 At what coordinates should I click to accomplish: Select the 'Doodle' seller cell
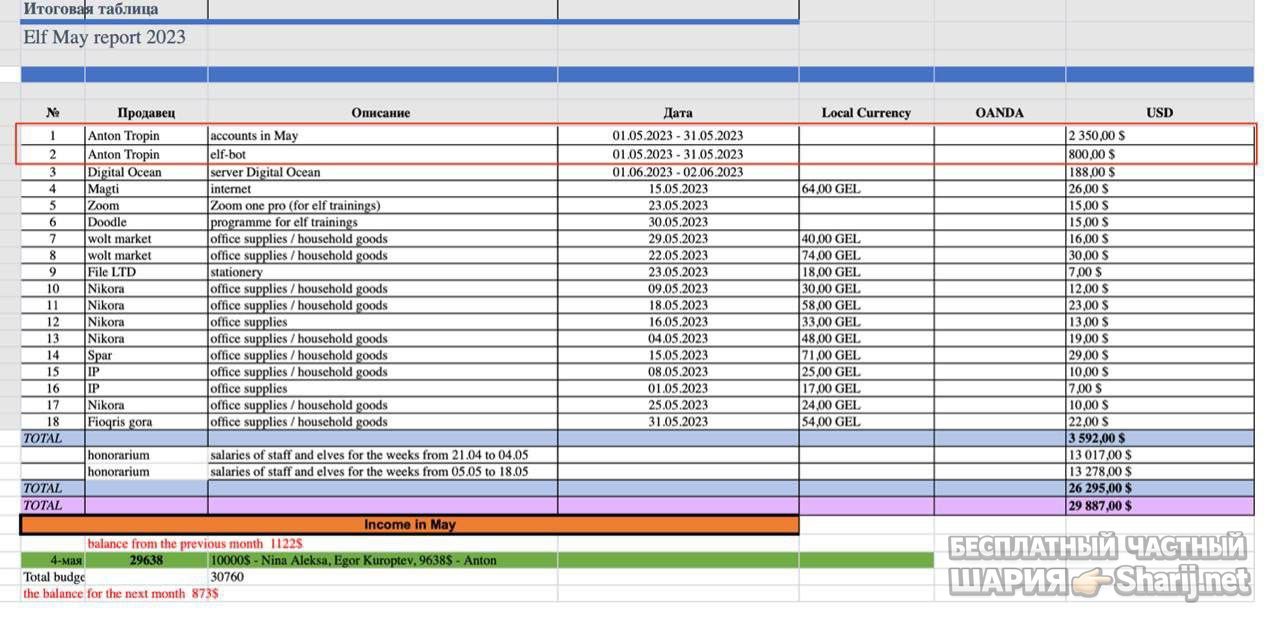point(146,222)
